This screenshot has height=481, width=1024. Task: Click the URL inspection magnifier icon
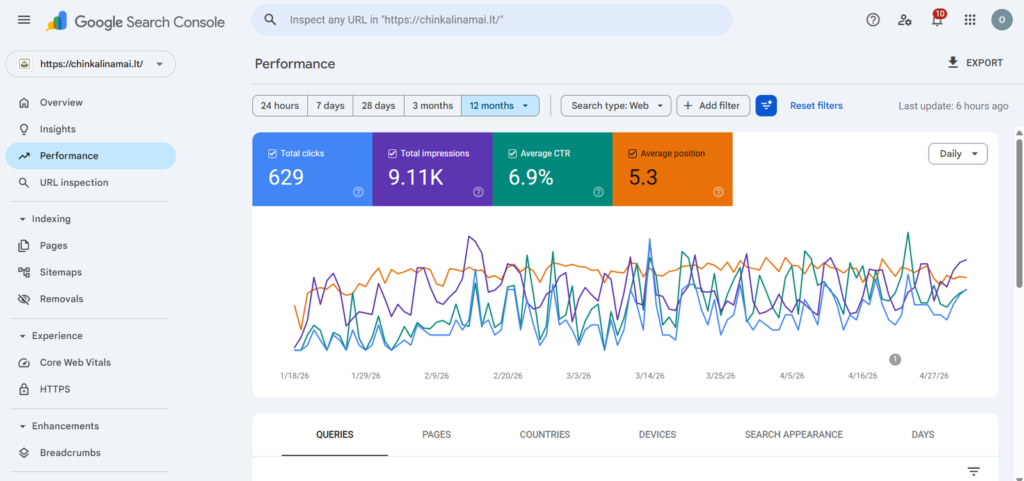(x=24, y=183)
